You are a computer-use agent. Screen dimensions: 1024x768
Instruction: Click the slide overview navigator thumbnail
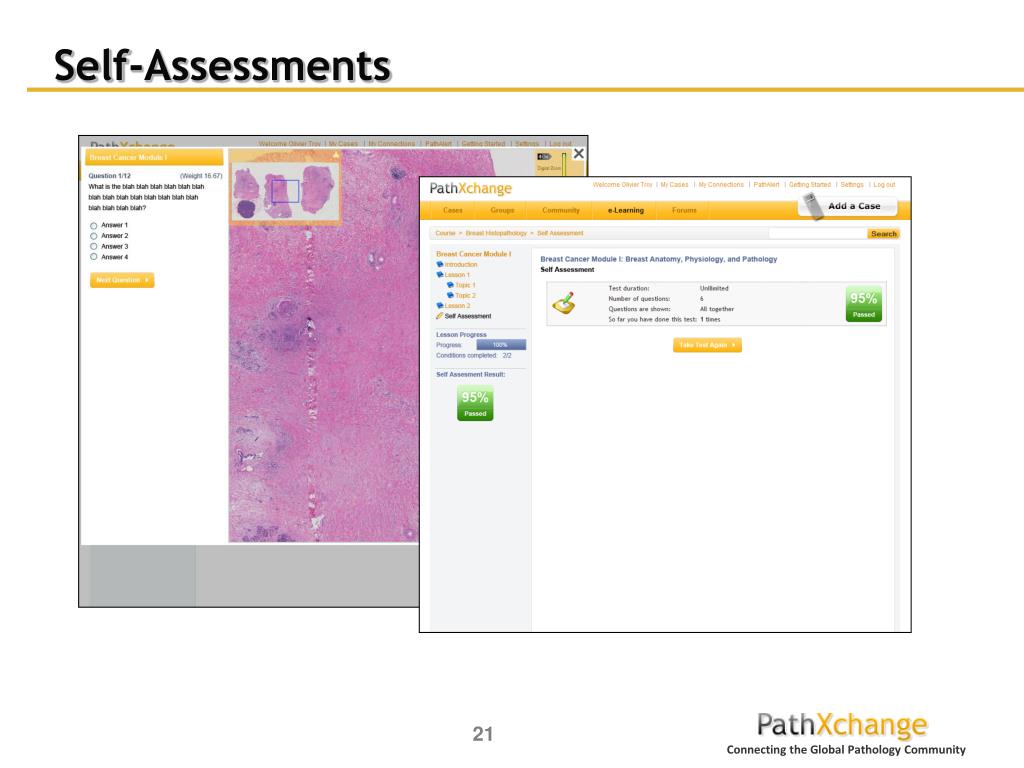(x=285, y=192)
